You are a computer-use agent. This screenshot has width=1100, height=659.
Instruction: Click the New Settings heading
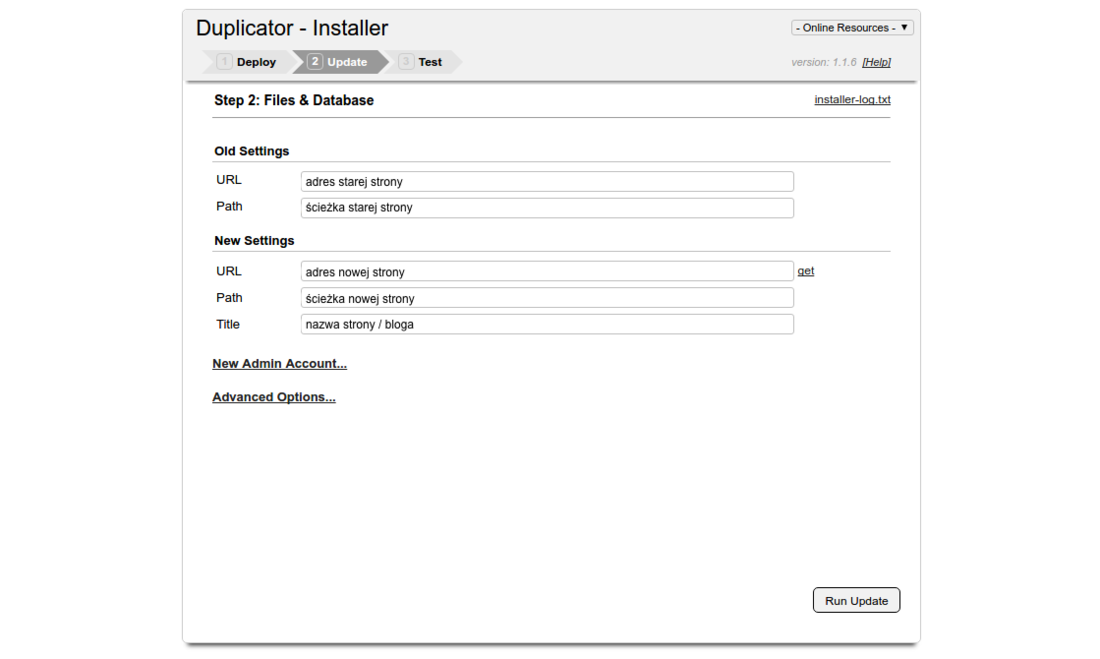point(254,241)
